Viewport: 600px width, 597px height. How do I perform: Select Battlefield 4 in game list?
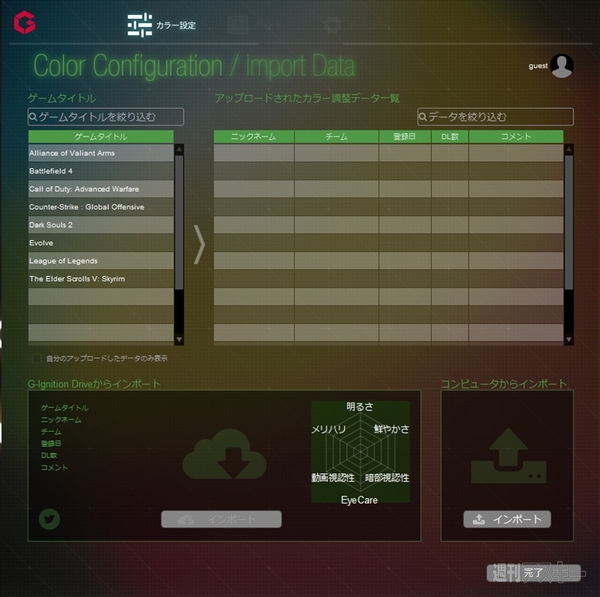101,171
